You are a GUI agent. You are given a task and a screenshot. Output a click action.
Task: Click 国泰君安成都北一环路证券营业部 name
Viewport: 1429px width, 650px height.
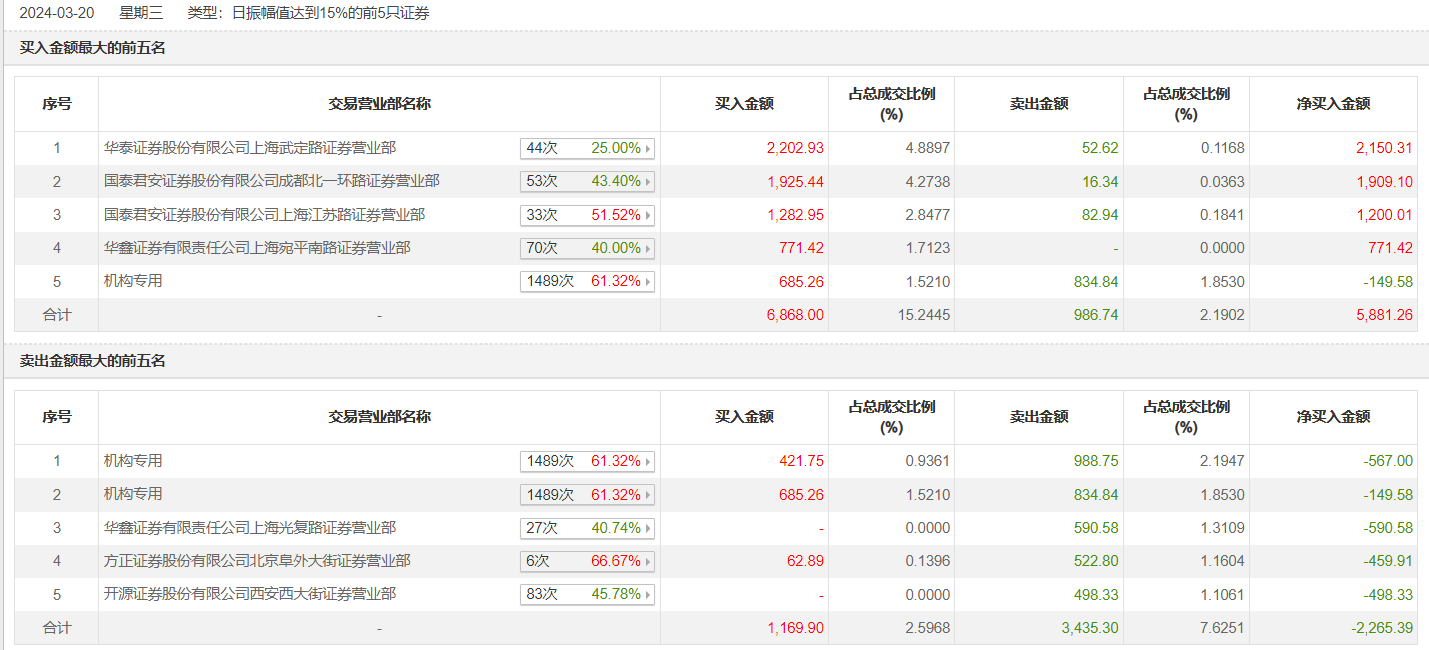click(x=271, y=181)
